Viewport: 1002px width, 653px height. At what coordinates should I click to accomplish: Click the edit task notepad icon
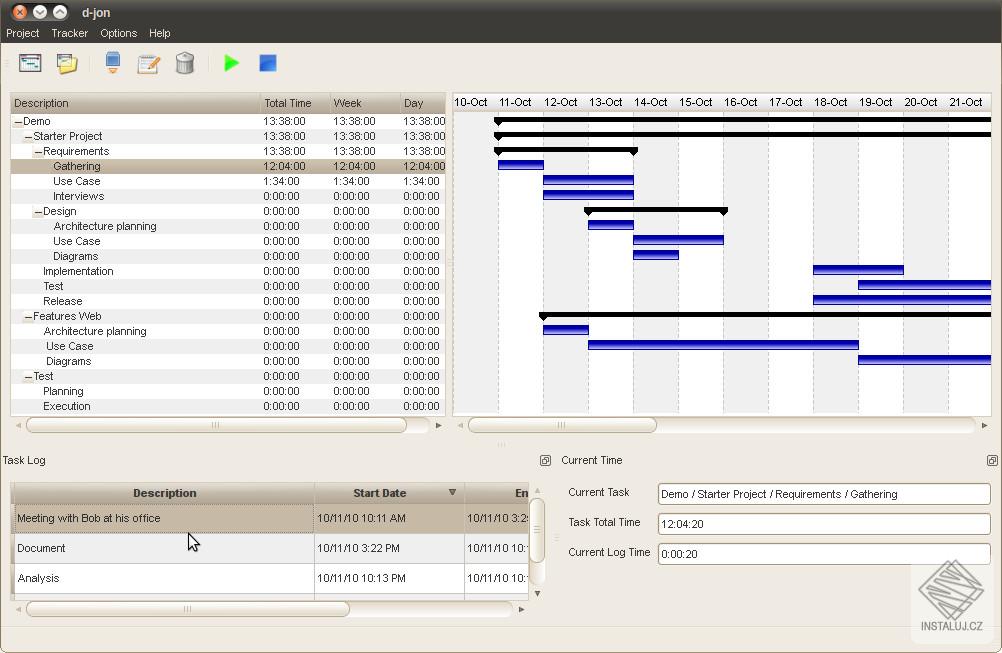pos(148,63)
